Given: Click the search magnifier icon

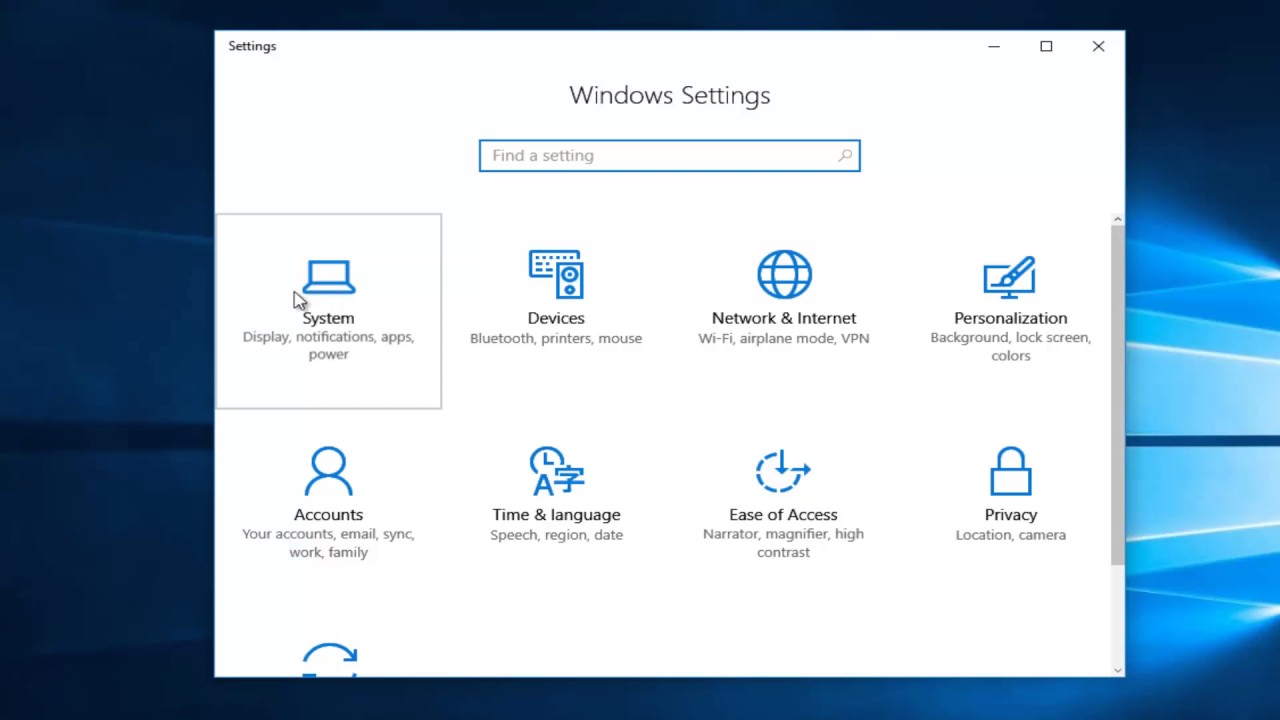Looking at the screenshot, I should tap(845, 155).
